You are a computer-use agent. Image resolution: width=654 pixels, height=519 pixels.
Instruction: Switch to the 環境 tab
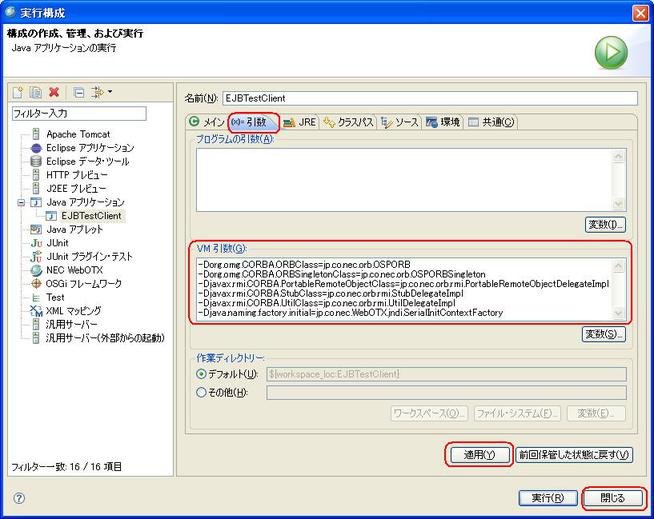pos(443,122)
